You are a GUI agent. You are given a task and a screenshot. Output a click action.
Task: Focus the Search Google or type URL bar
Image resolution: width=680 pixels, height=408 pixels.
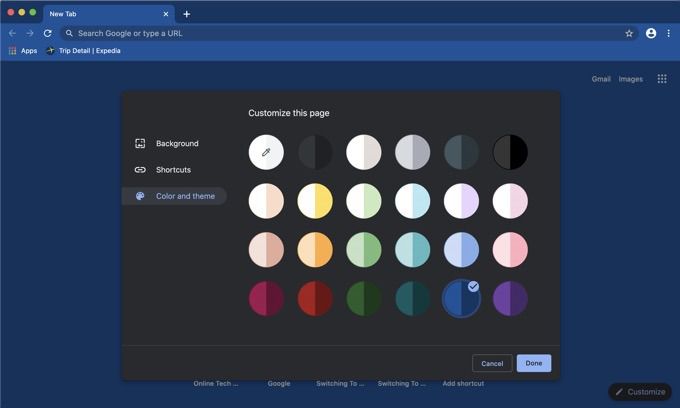(x=349, y=33)
